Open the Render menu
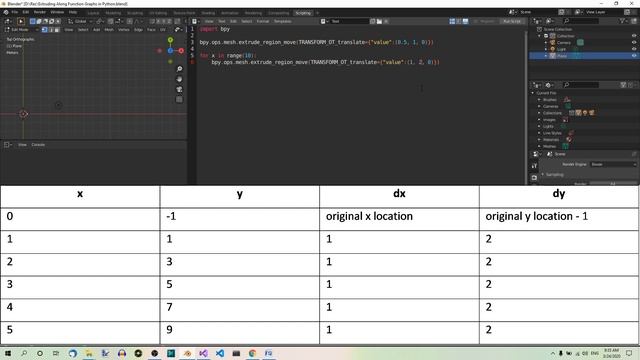 pos(40,12)
